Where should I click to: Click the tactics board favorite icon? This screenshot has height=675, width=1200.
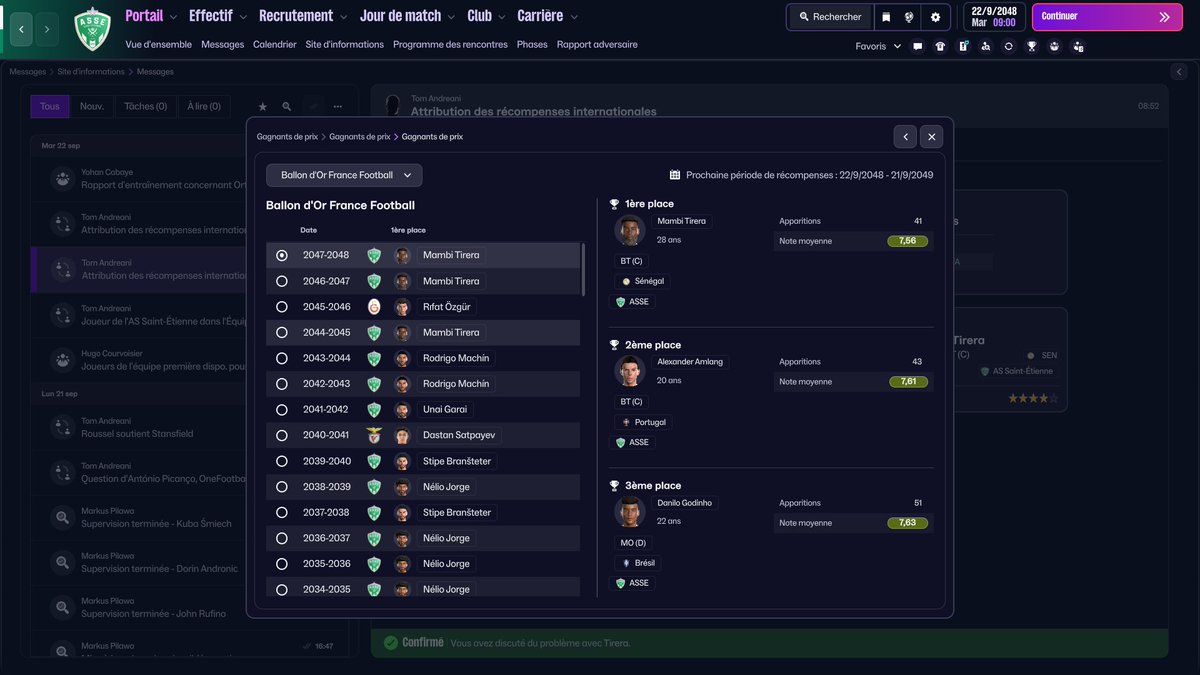[x=963, y=46]
